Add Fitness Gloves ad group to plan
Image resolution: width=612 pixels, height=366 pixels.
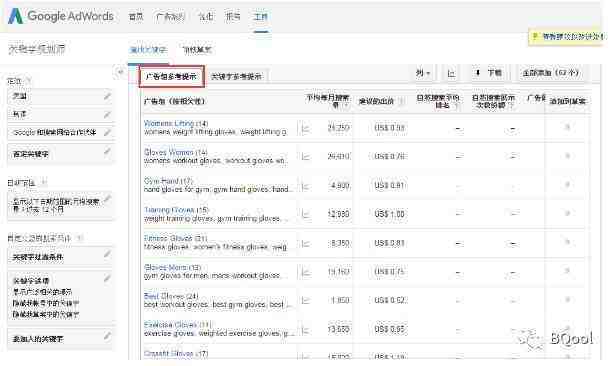tap(568, 242)
